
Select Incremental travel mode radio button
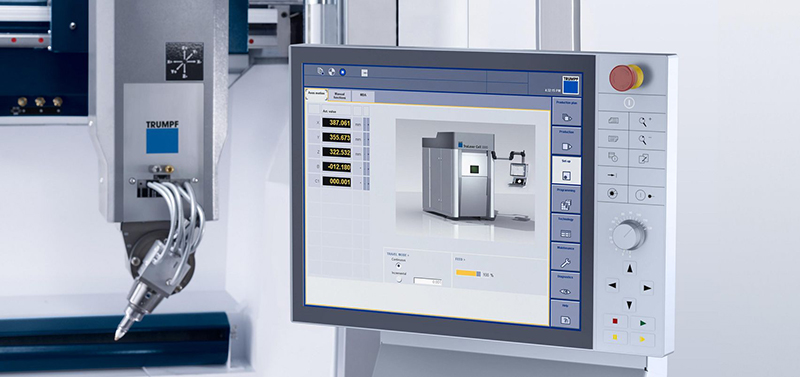pyautogui.click(x=399, y=280)
